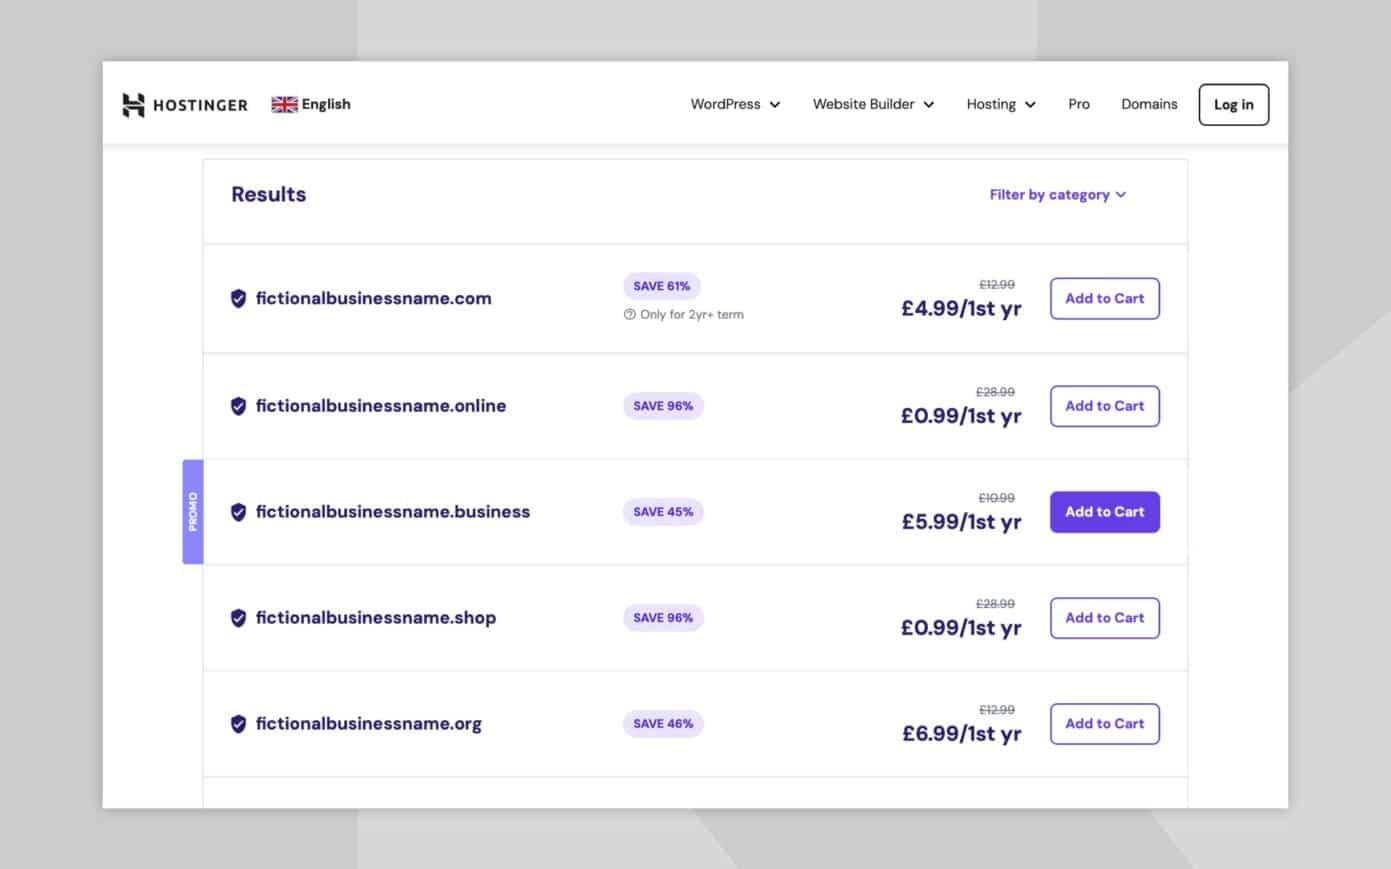Click the SAVE 46% badge

tap(663, 724)
